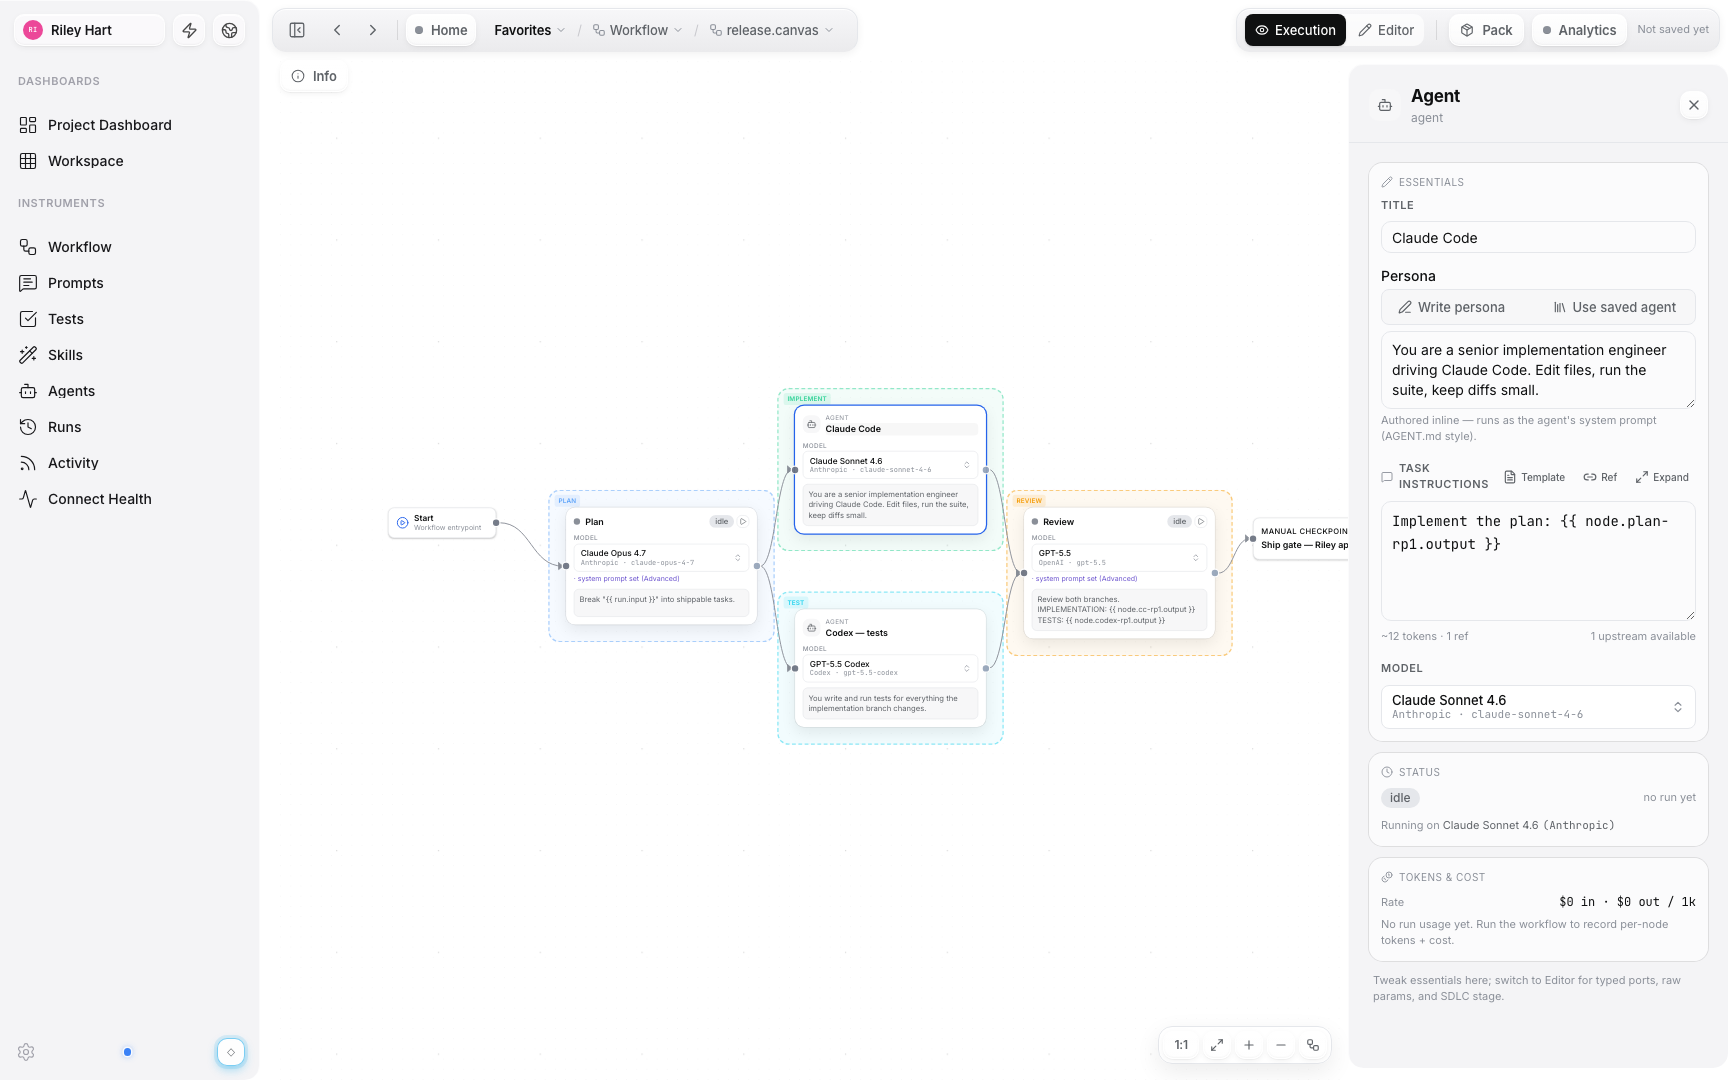Zoom in with plus icon
1728x1080 pixels.
(1249, 1045)
